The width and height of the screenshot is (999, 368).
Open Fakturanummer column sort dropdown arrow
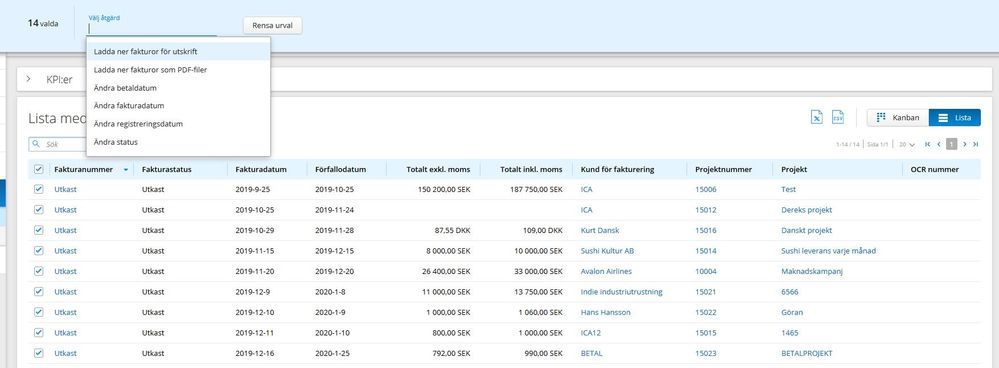click(x=126, y=170)
